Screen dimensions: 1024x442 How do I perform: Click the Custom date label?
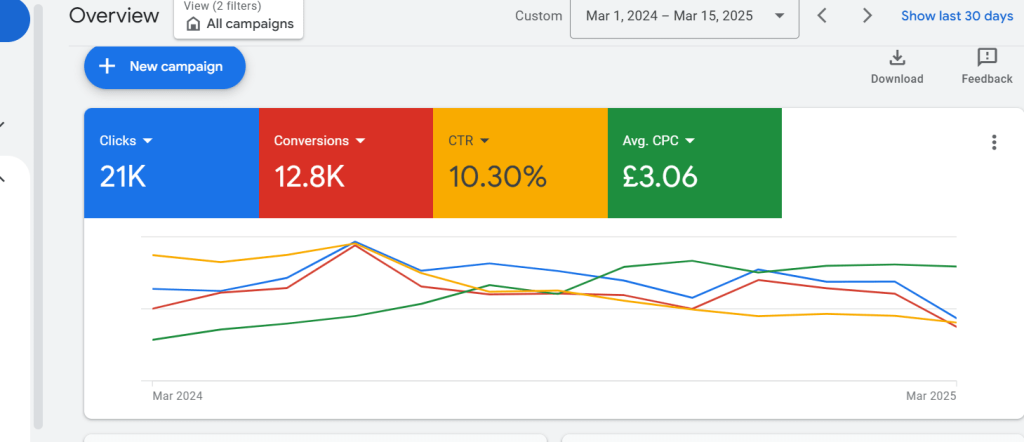pos(537,16)
